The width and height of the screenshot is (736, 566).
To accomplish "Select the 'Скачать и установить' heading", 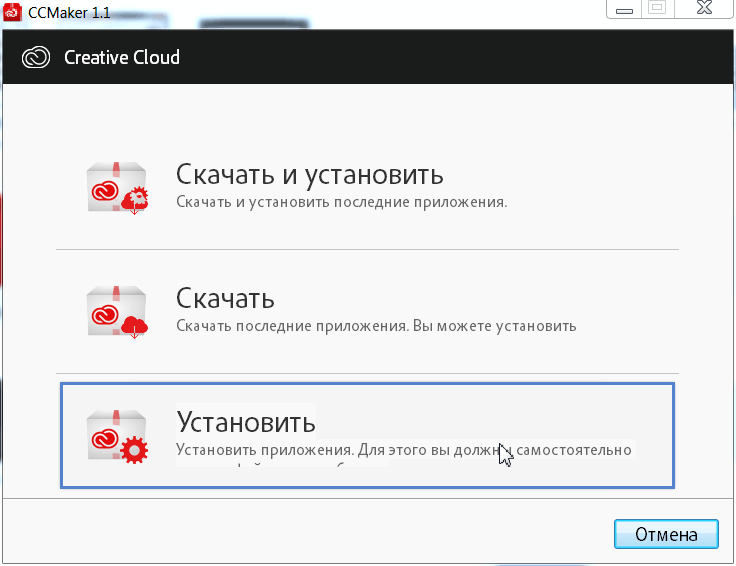I will pyautogui.click(x=309, y=175).
